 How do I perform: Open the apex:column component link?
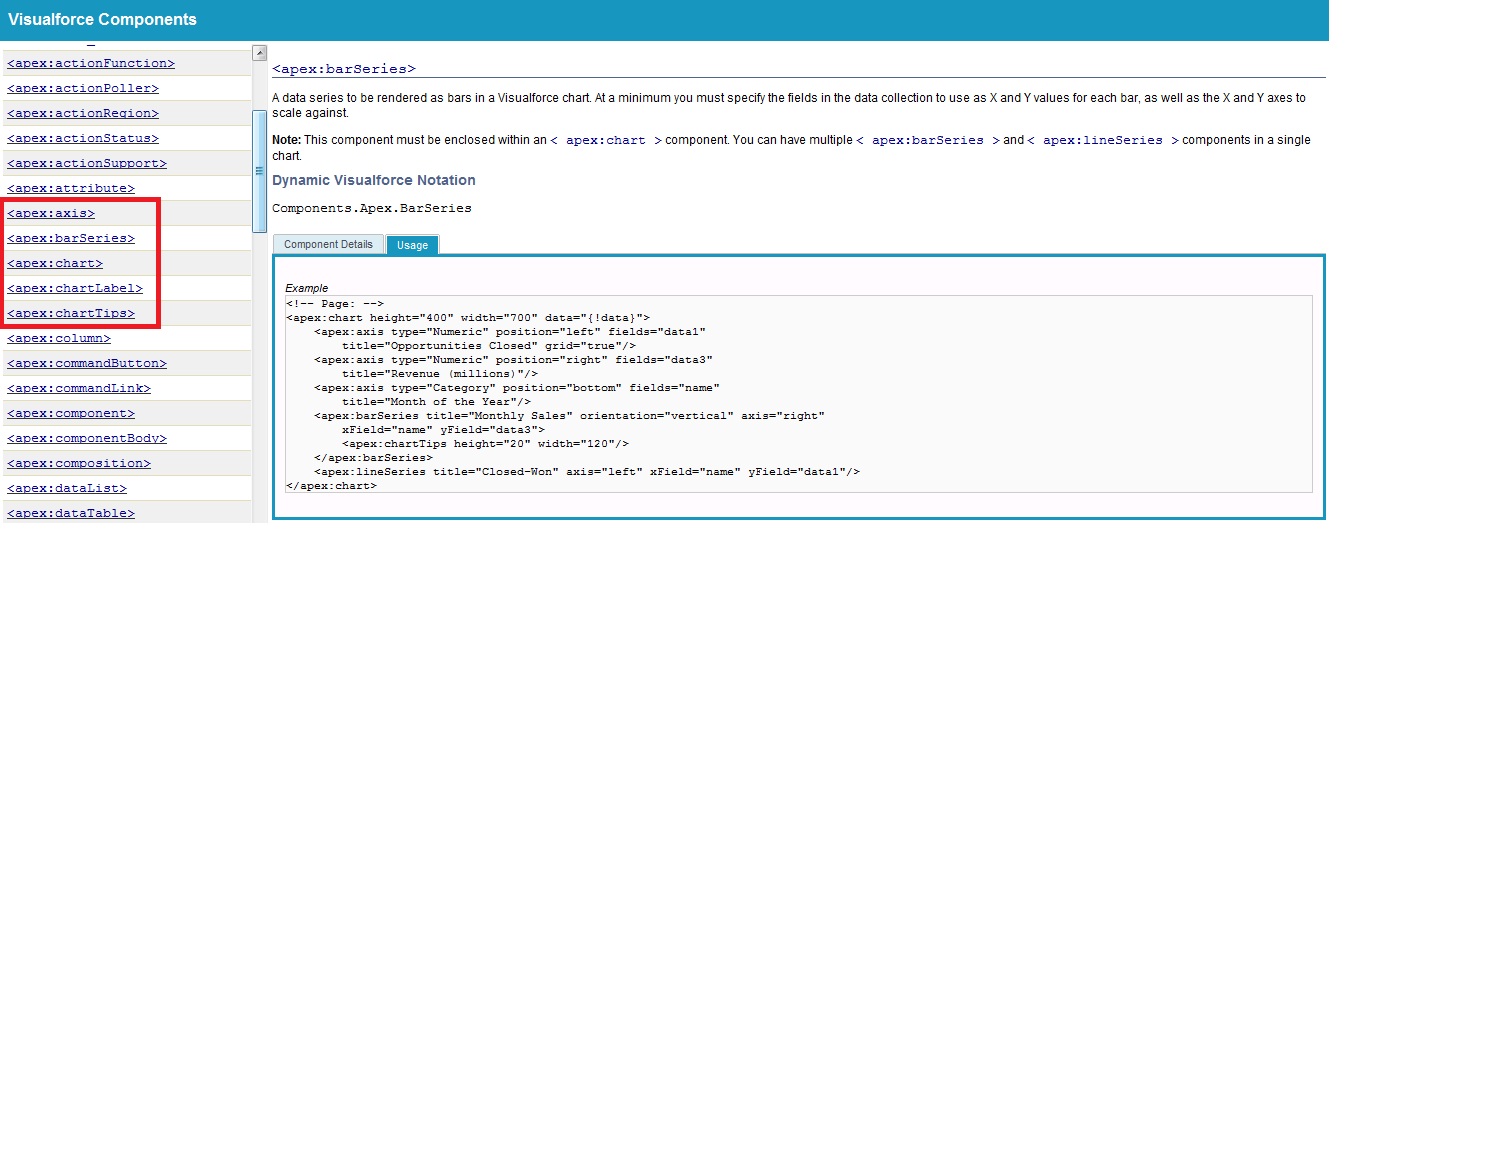(59, 338)
